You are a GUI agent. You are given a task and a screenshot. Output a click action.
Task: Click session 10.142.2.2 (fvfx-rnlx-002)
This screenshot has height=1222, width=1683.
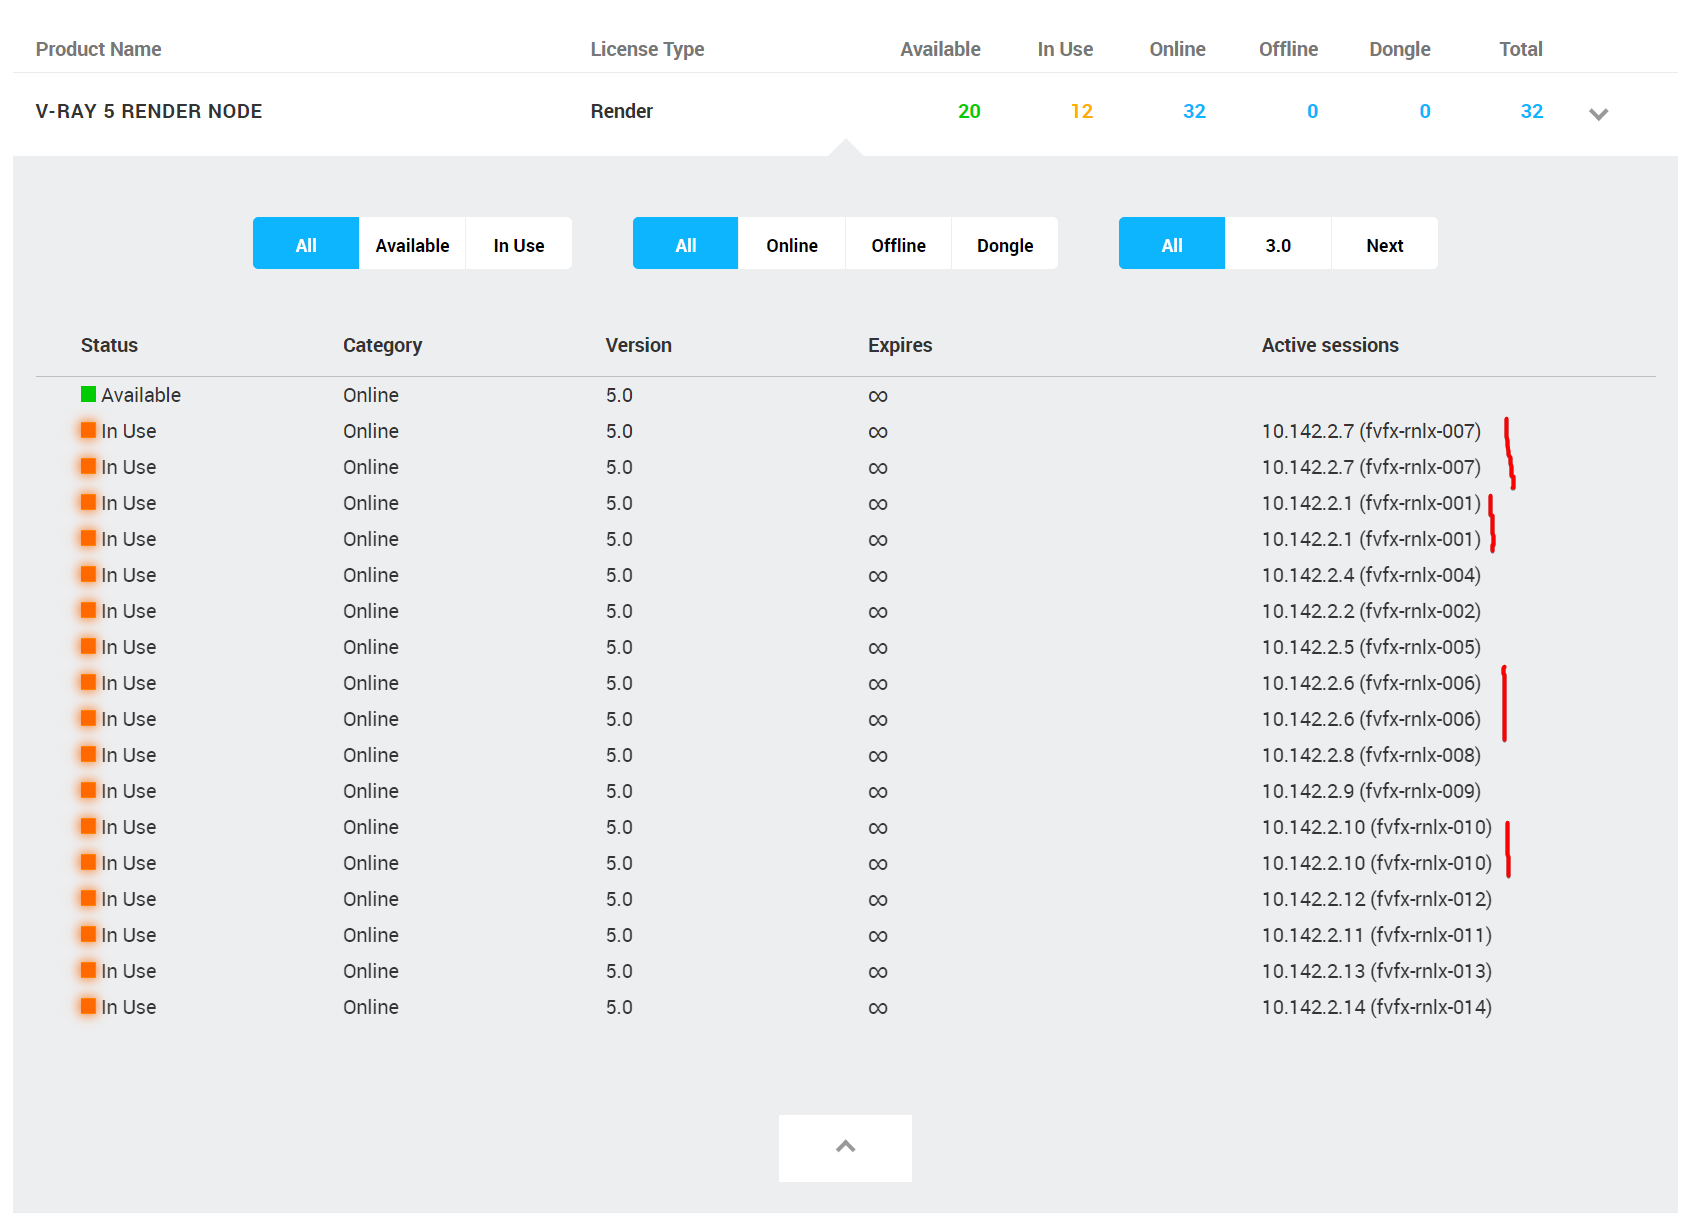click(1371, 611)
